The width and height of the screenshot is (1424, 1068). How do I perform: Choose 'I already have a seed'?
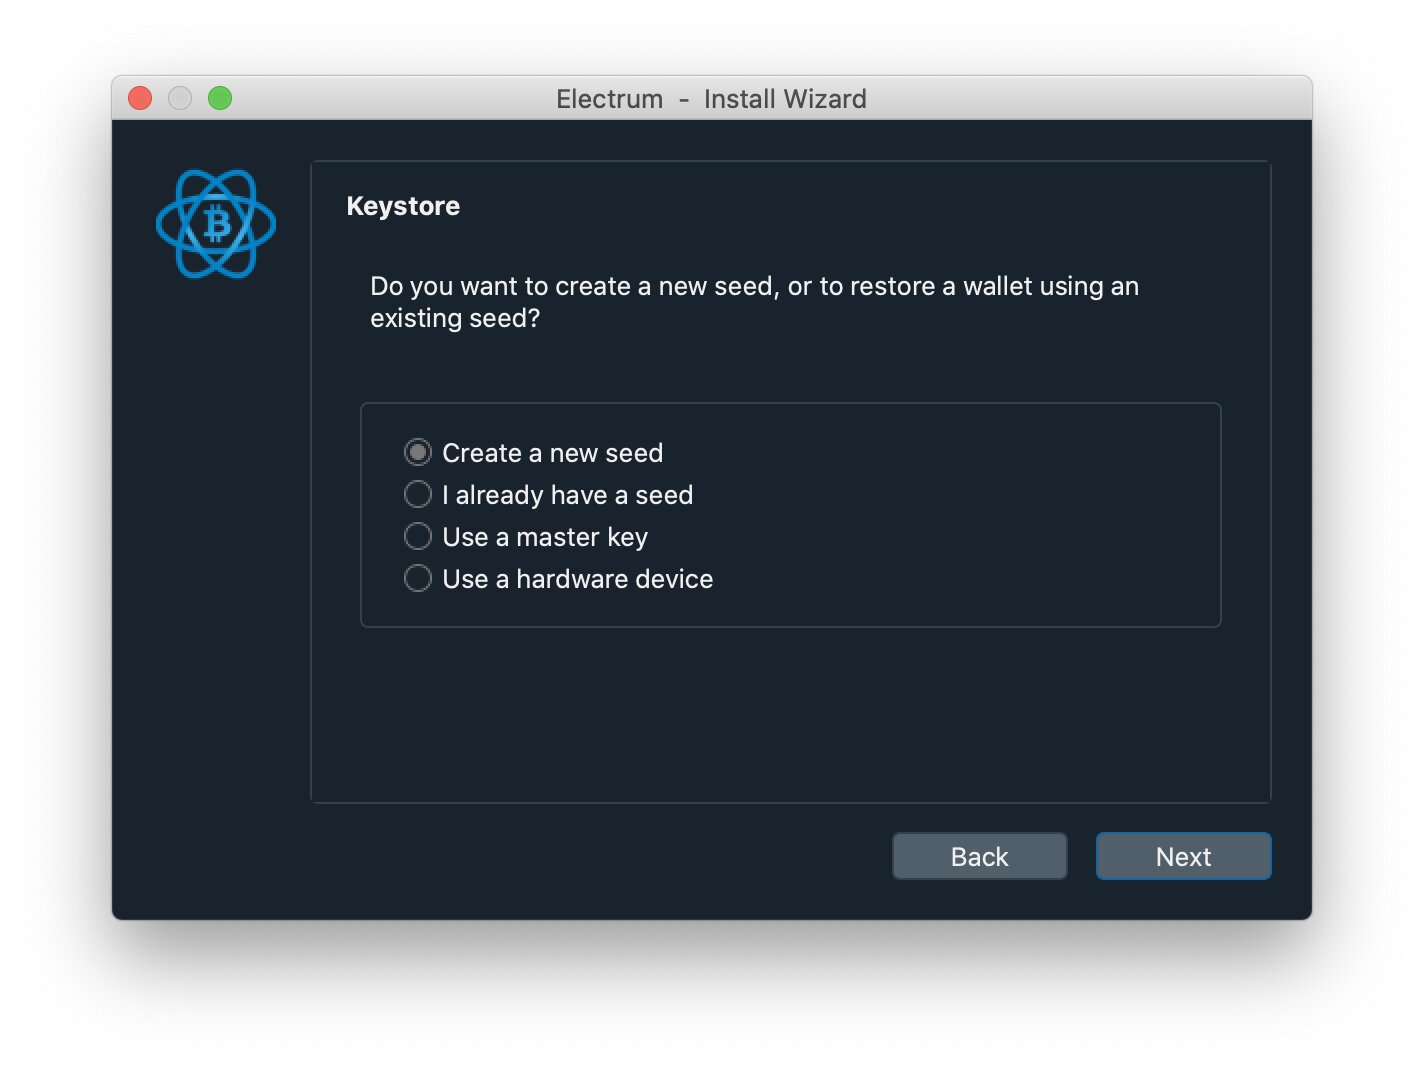pyautogui.click(x=548, y=495)
